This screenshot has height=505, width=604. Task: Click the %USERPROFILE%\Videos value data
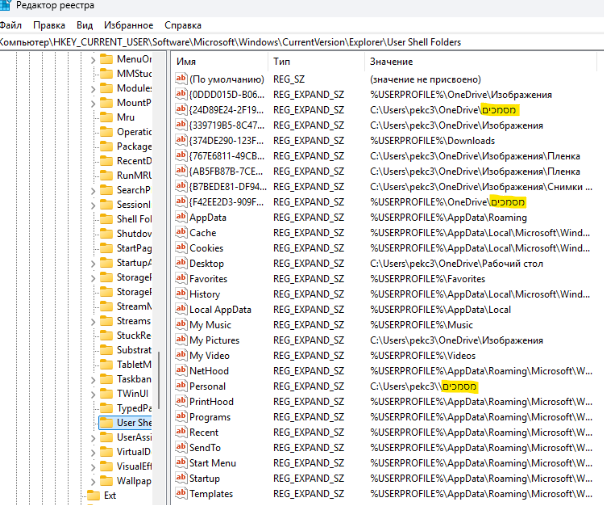[x=423, y=356]
